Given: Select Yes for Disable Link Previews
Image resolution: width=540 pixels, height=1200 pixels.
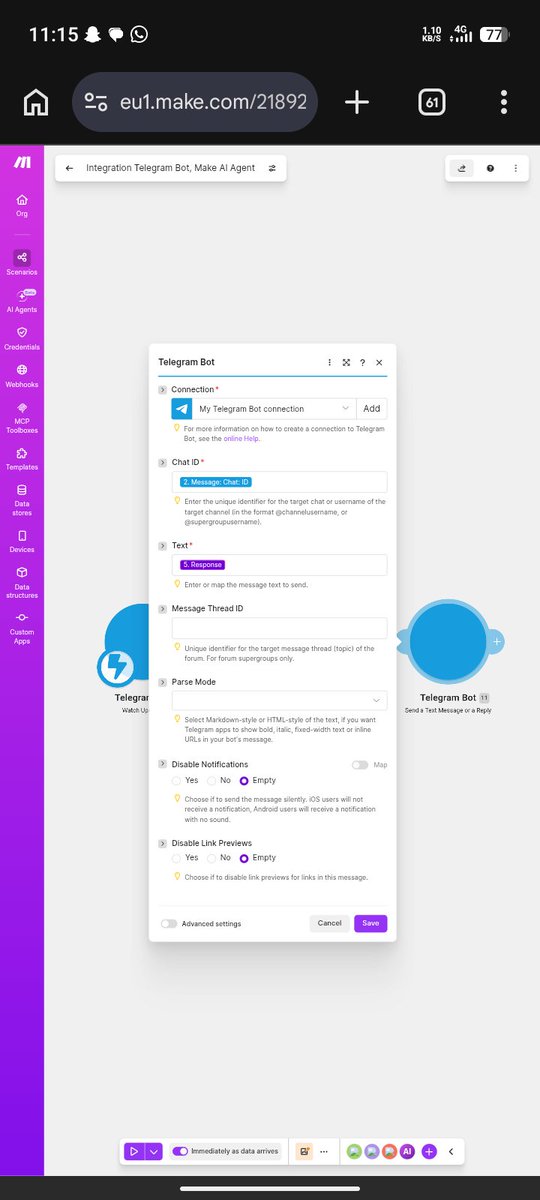Looking at the screenshot, I should coord(177,858).
